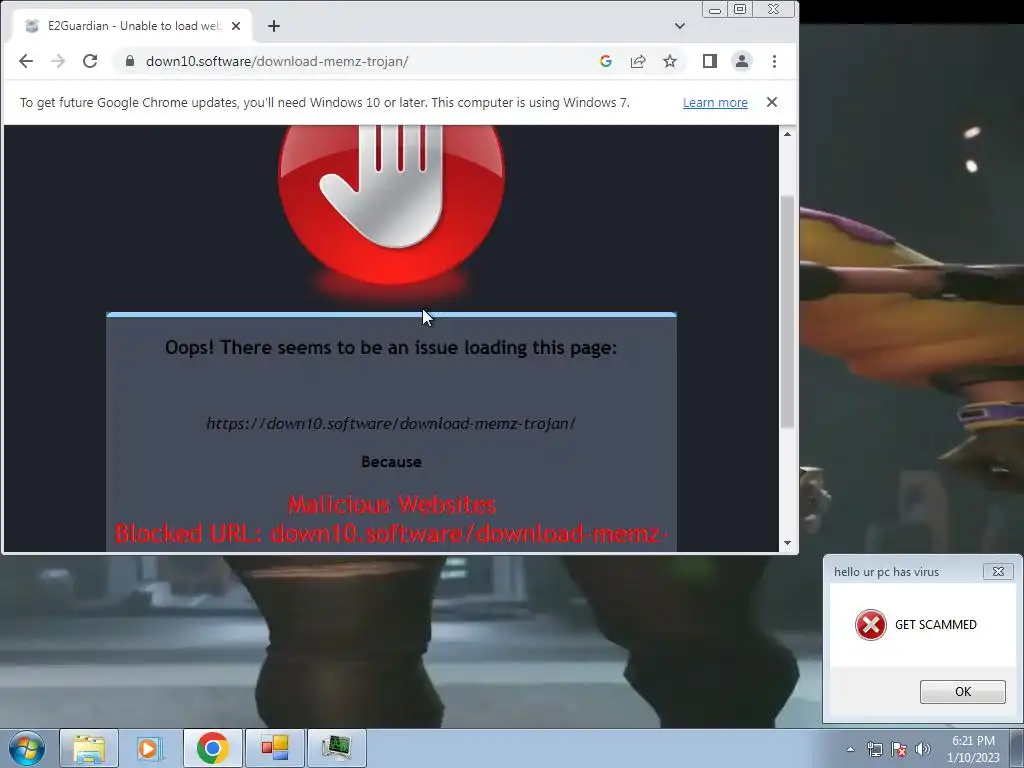Open the green monitor app in the taskbar

point(336,748)
